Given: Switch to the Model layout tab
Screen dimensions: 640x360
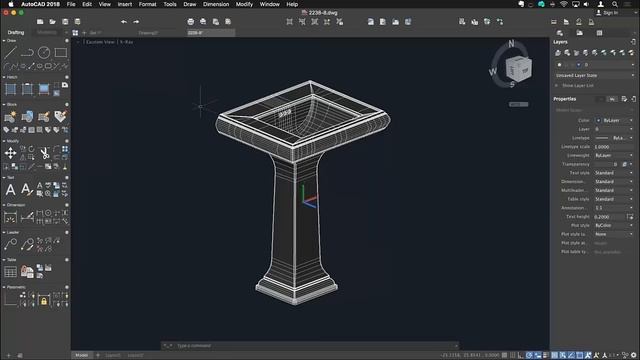Looking at the screenshot, I should (x=82, y=356).
